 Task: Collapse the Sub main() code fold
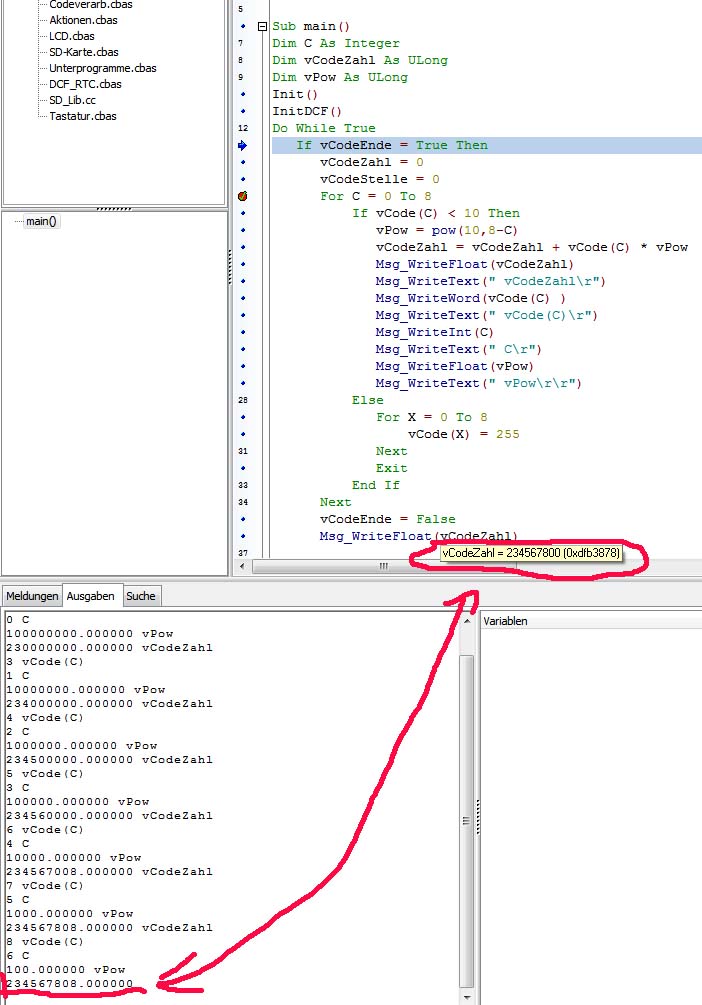262,27
